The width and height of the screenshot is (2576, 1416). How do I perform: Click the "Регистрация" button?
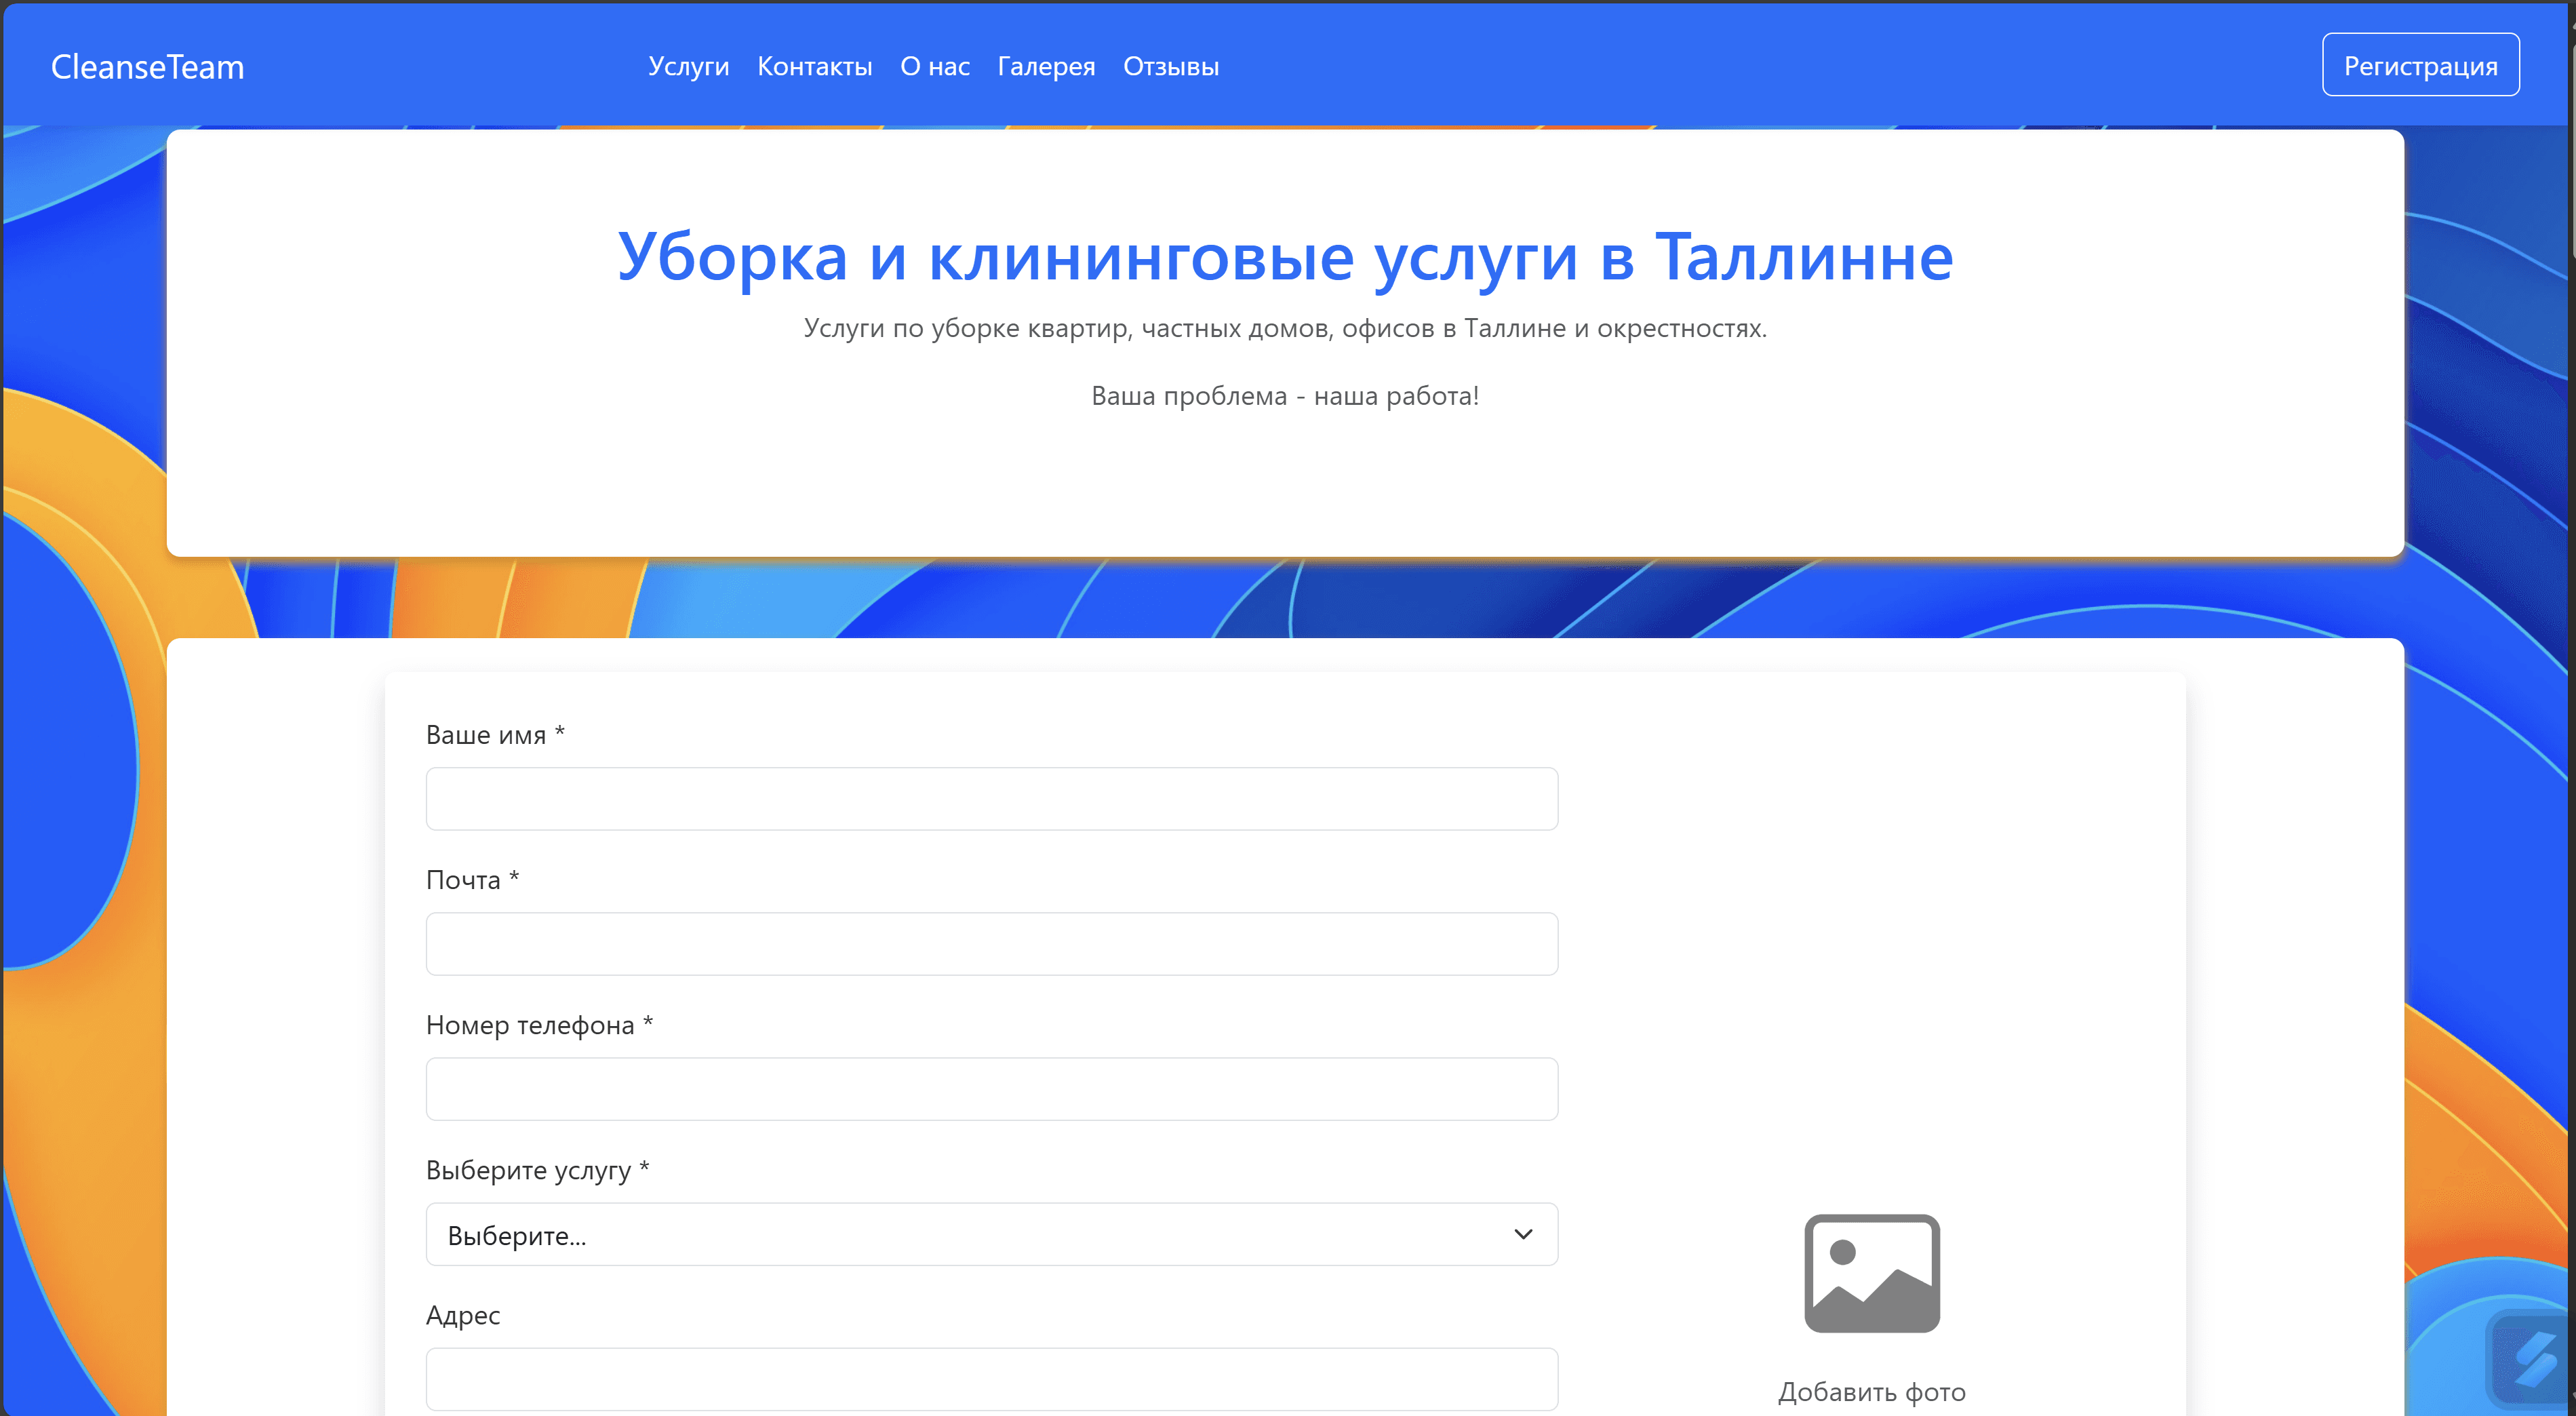coord(2420,63)
